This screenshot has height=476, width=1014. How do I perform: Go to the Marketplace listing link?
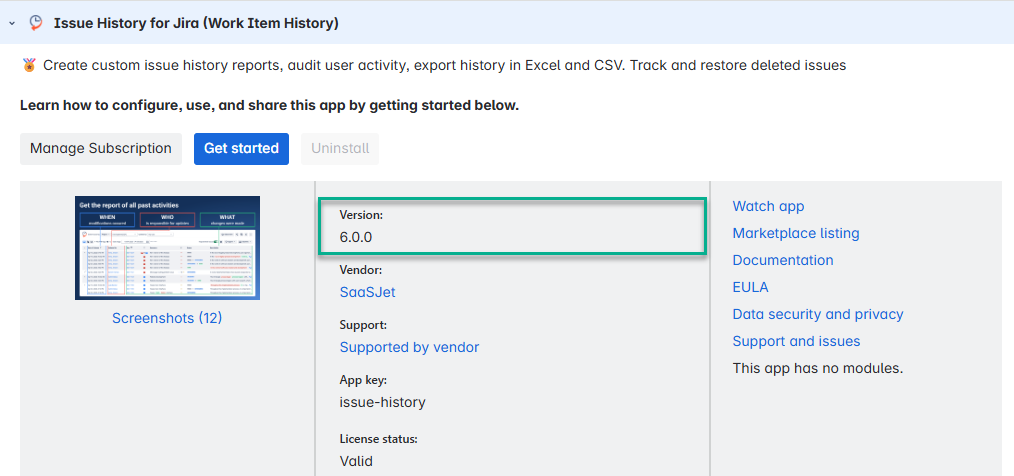point(795,233)
